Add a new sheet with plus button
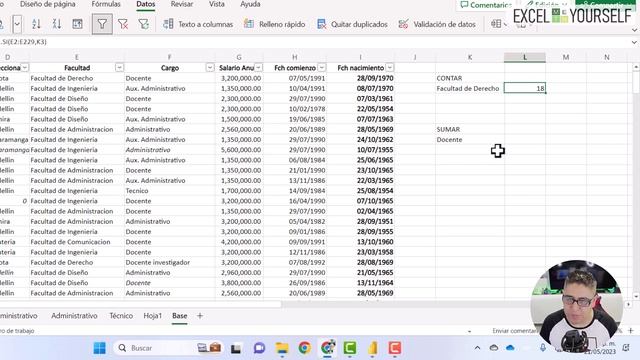 coord(200,316)
